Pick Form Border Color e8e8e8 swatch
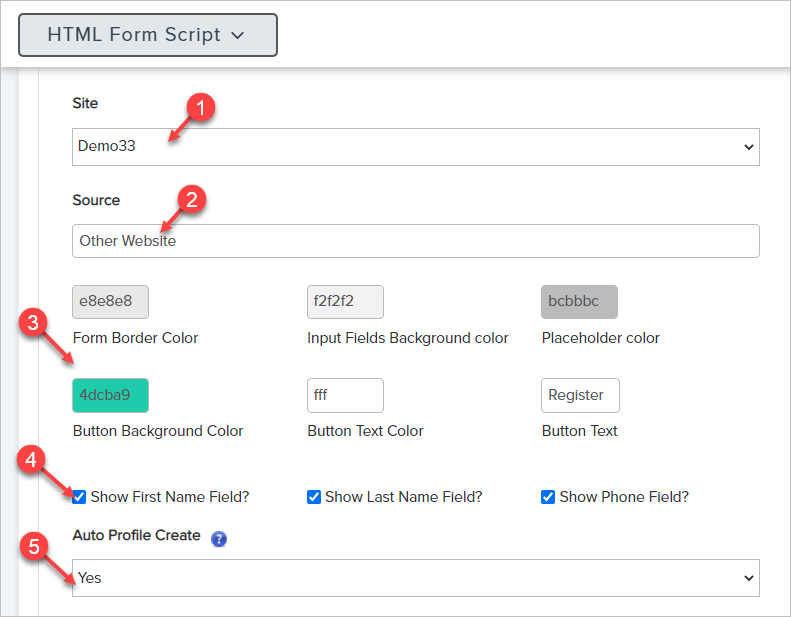791x617 pixels. pos(111,302)
